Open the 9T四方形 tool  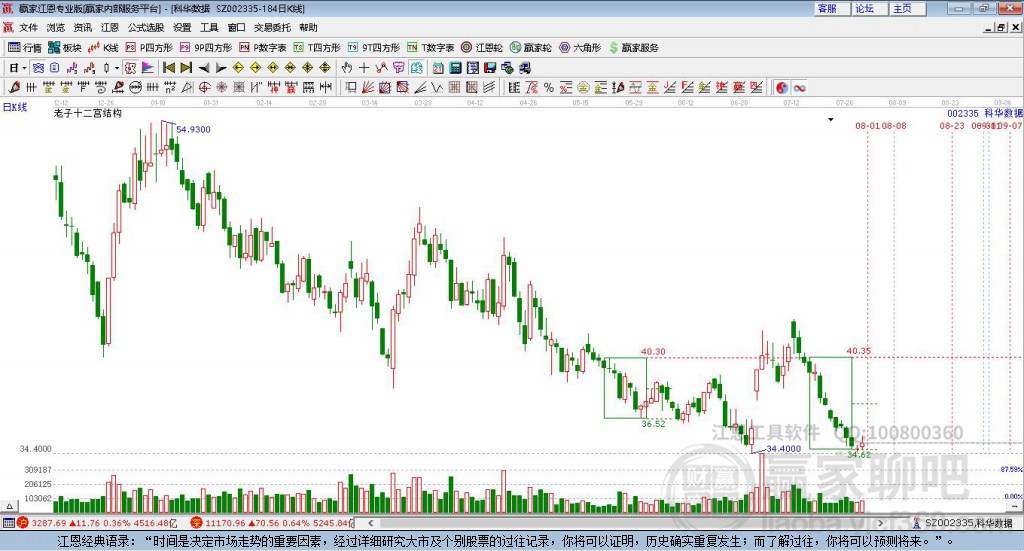374,48
